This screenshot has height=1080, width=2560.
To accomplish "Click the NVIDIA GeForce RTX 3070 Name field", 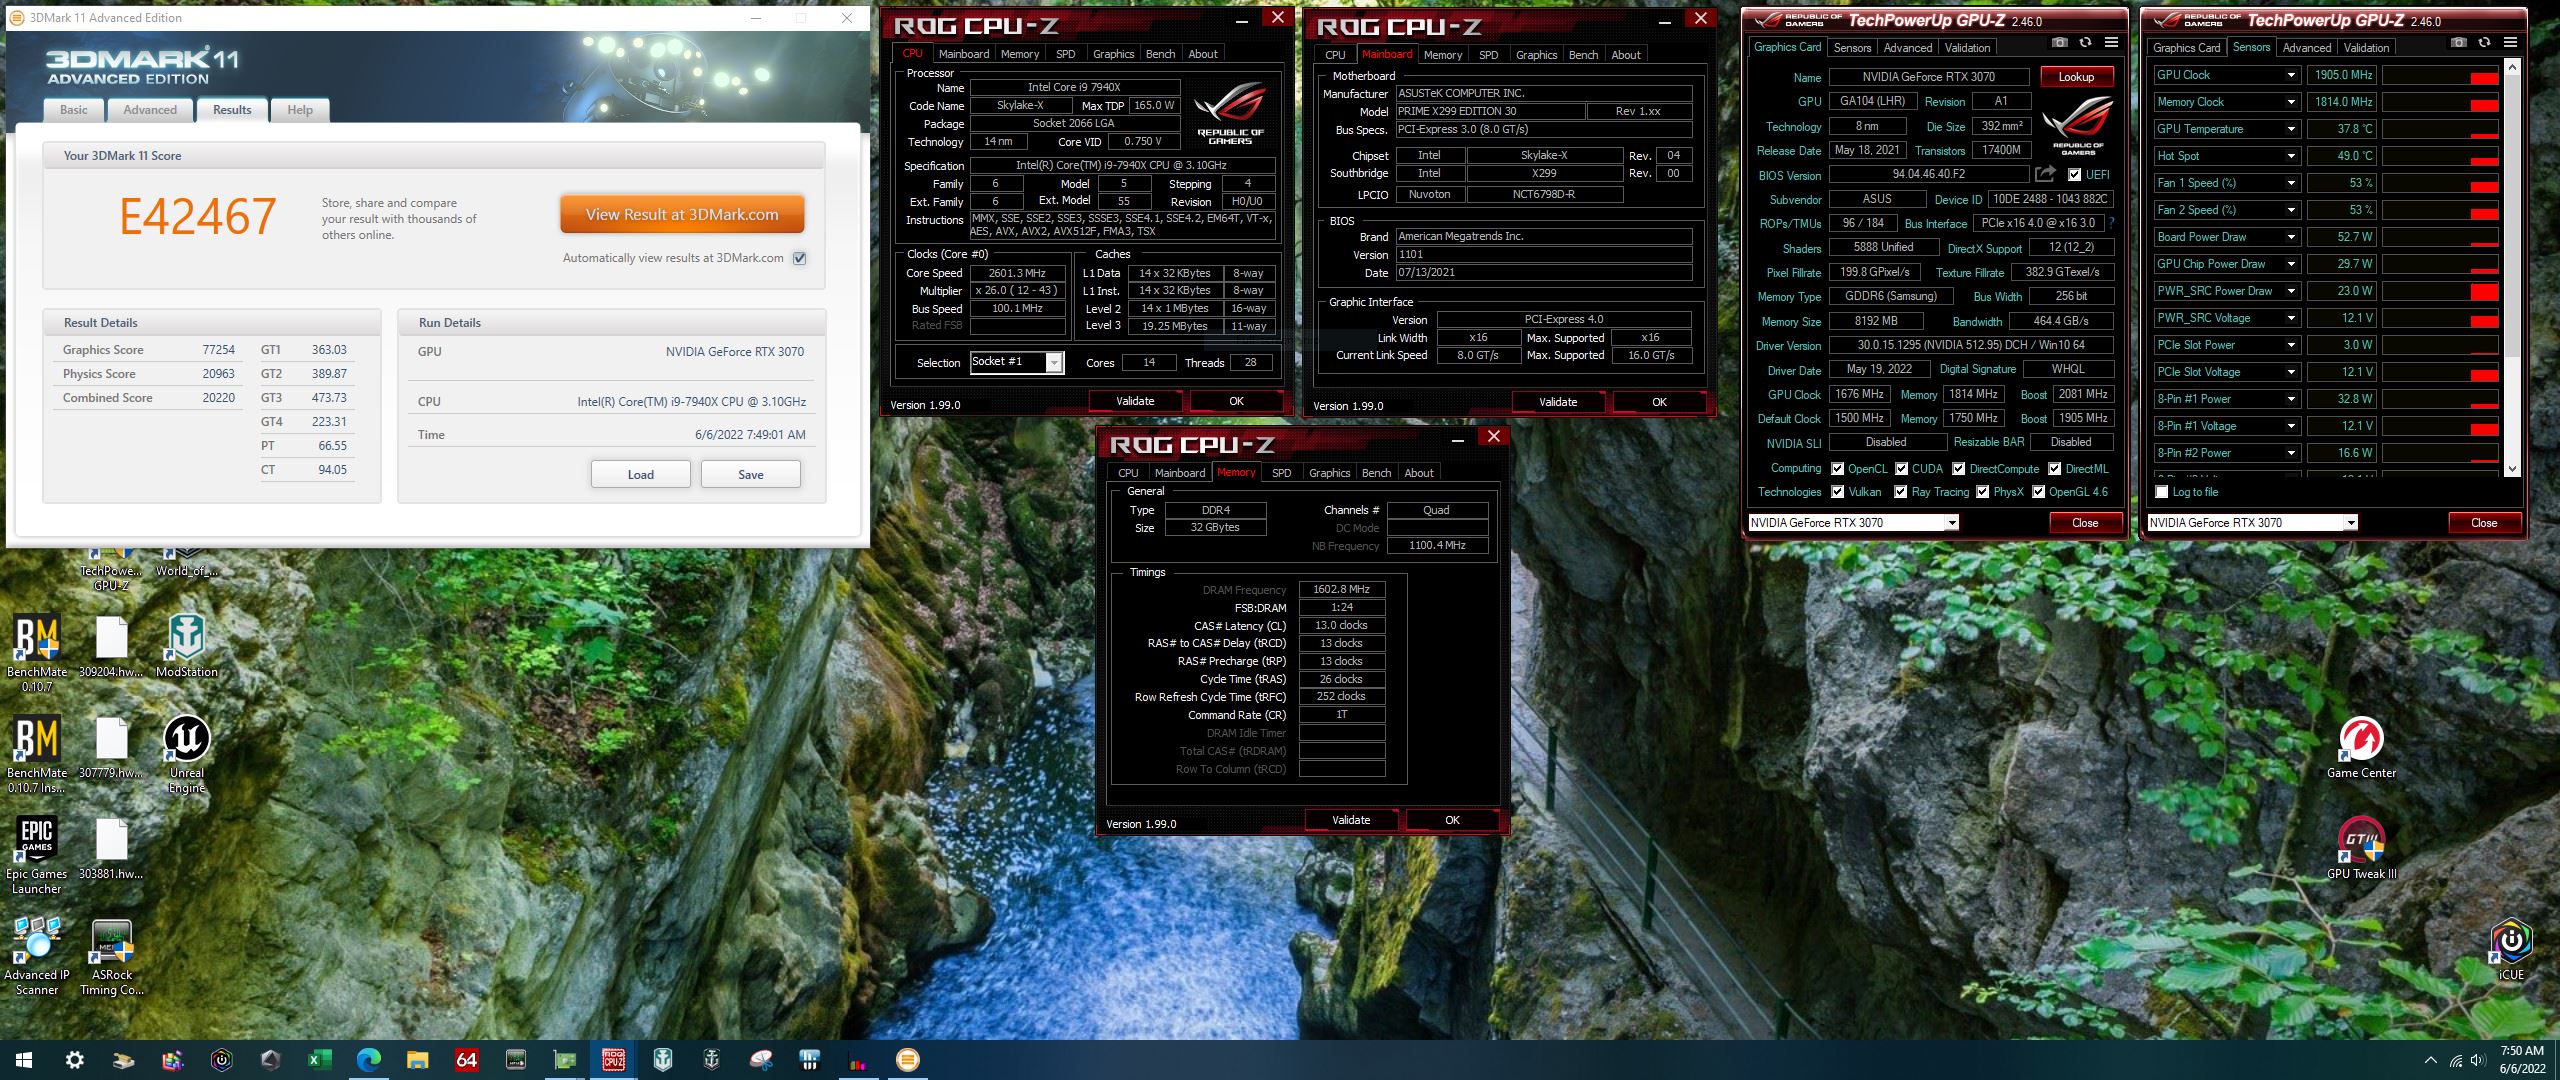I will click(x=1928, y=77).
